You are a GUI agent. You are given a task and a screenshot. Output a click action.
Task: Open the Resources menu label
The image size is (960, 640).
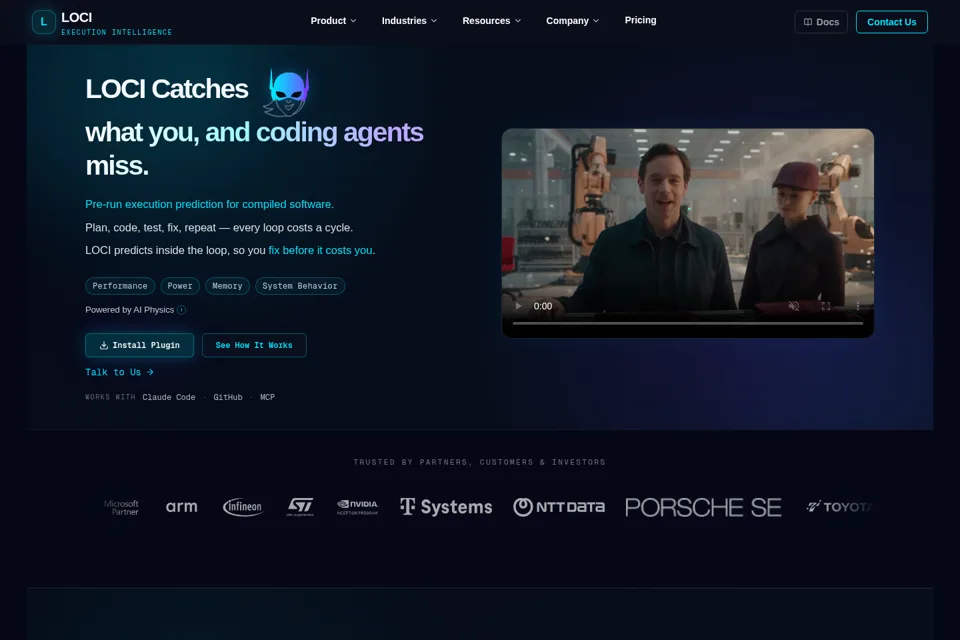point(486,21)
